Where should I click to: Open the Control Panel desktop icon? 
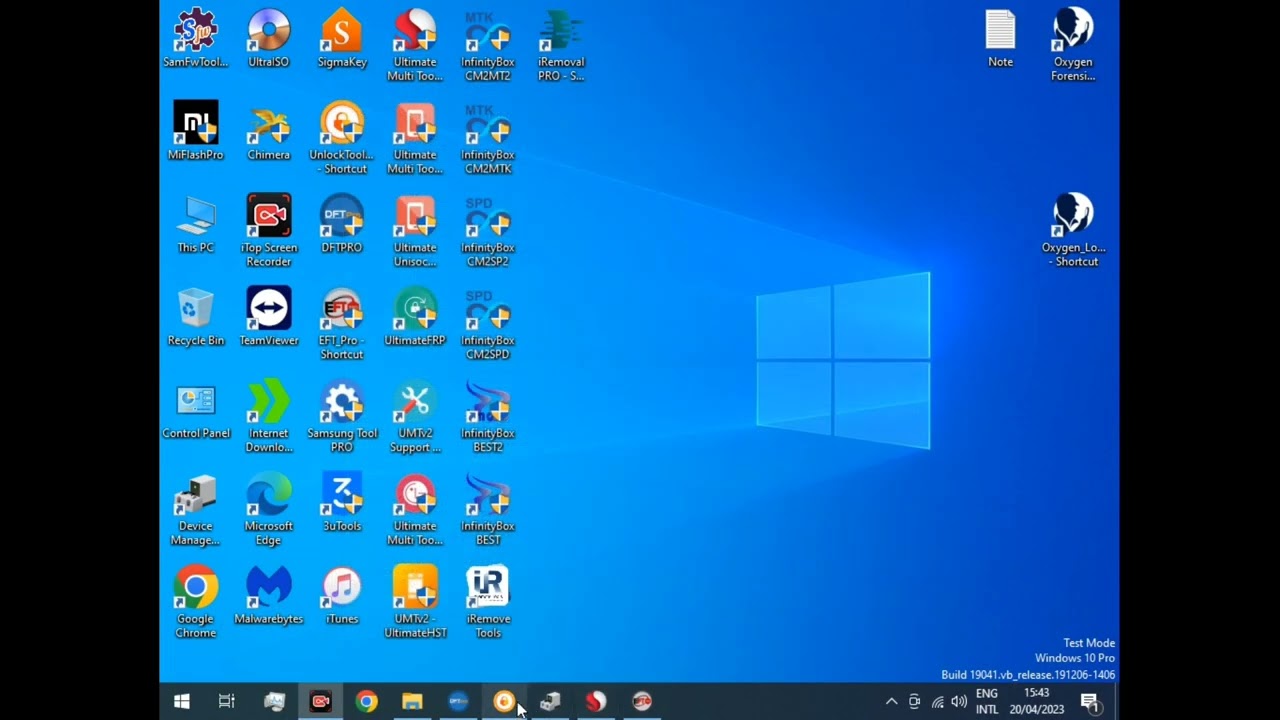(x=195, y=410)
